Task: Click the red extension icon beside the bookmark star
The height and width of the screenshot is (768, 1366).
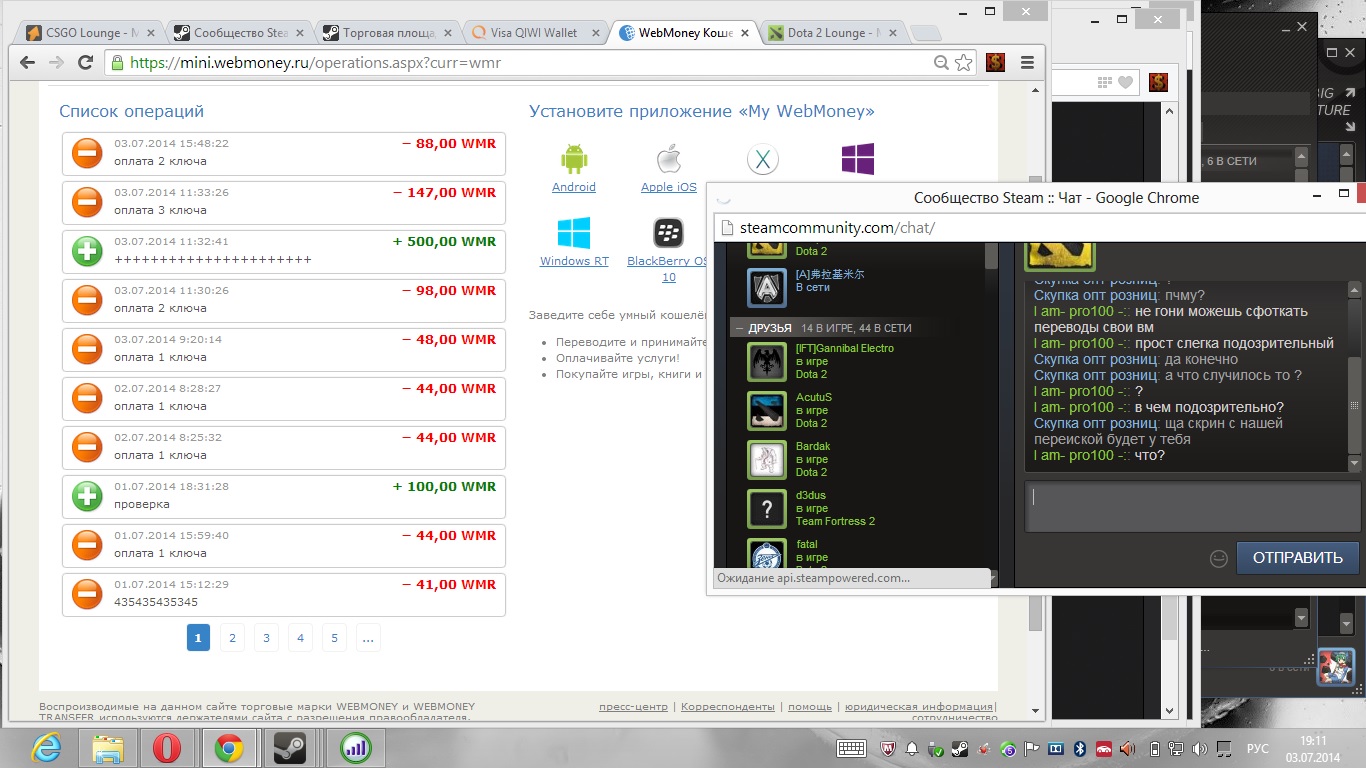Action: coord(995,62)
